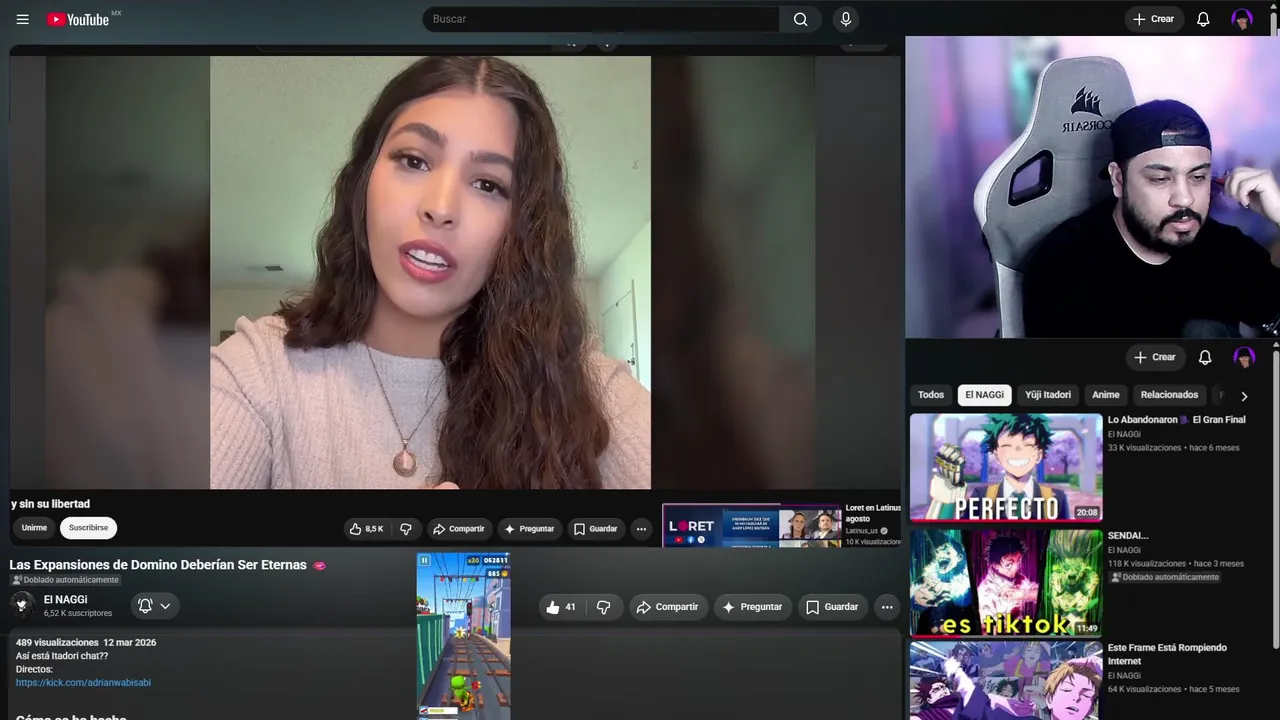Image resolution: width=1280 pixels, height=720 pixels.
Task: Click Compartir beside the 8,5 K like count
Action: coord(458,529)
